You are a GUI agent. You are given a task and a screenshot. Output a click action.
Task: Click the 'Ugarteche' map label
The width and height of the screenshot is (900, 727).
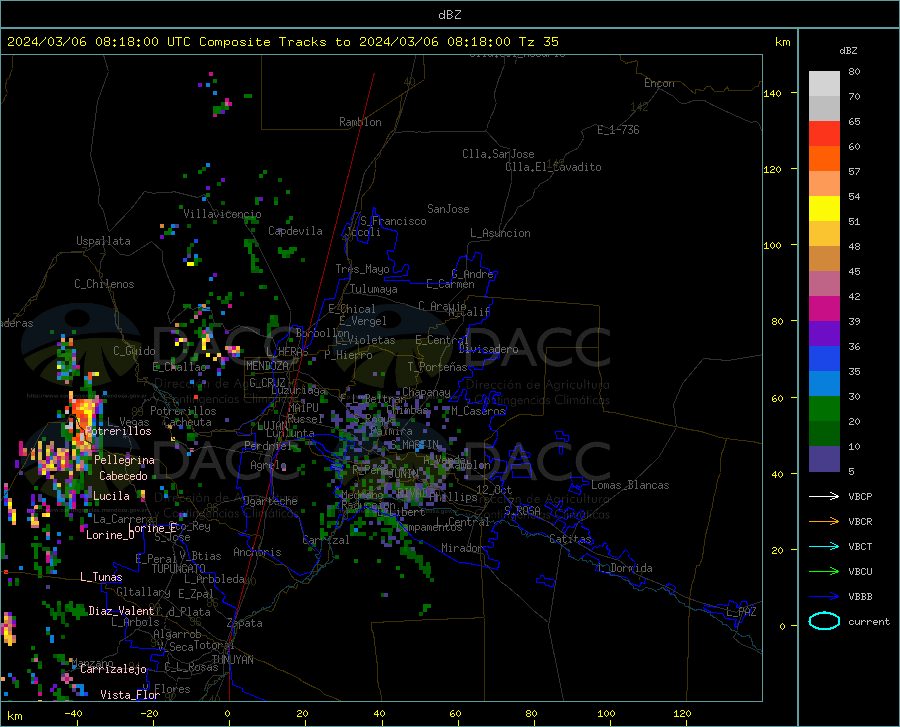tap(270, 501)
